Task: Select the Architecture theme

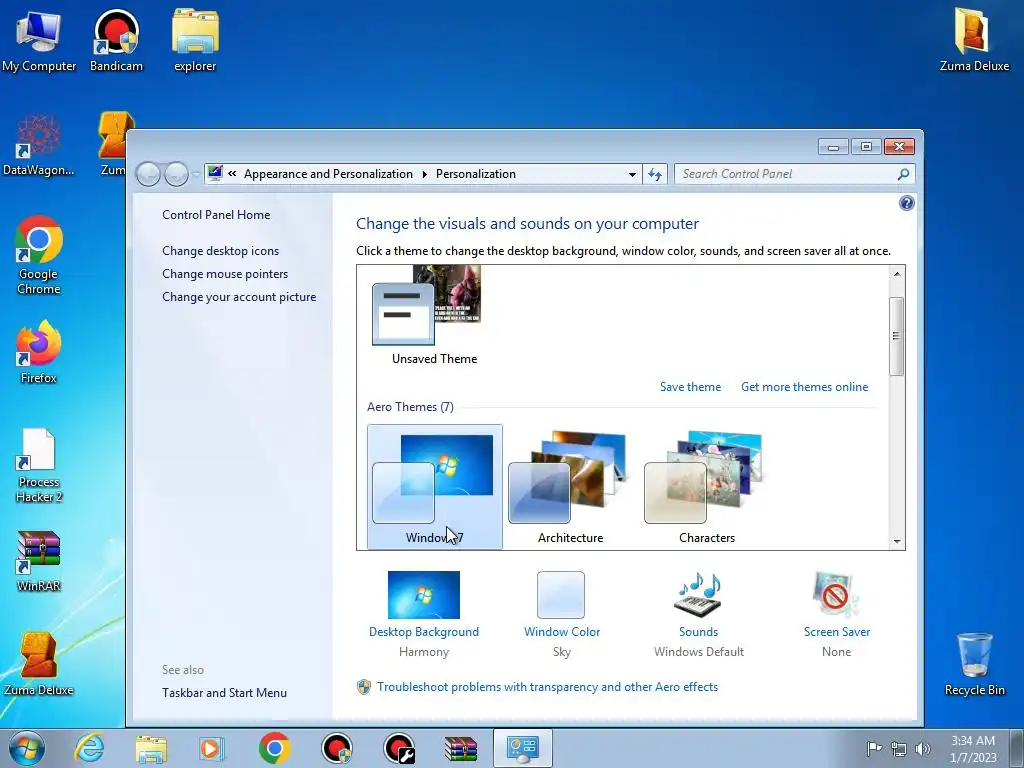Action: (570, 487)
